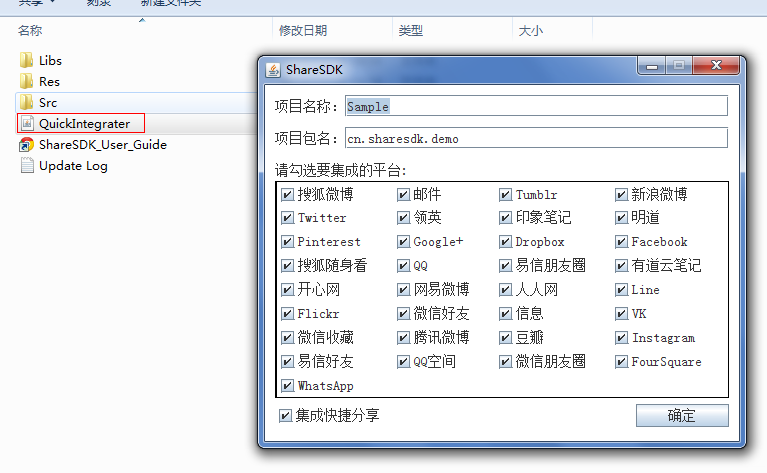Click the 确定 button

pyautogui.click(x=682, y=415)
